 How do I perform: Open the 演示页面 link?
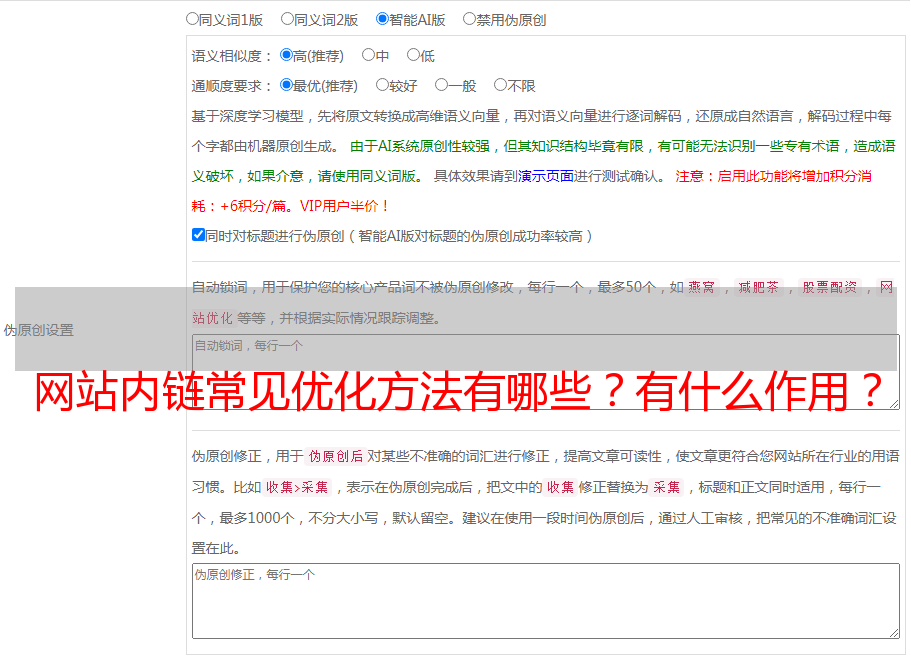[x=545, y=176]
